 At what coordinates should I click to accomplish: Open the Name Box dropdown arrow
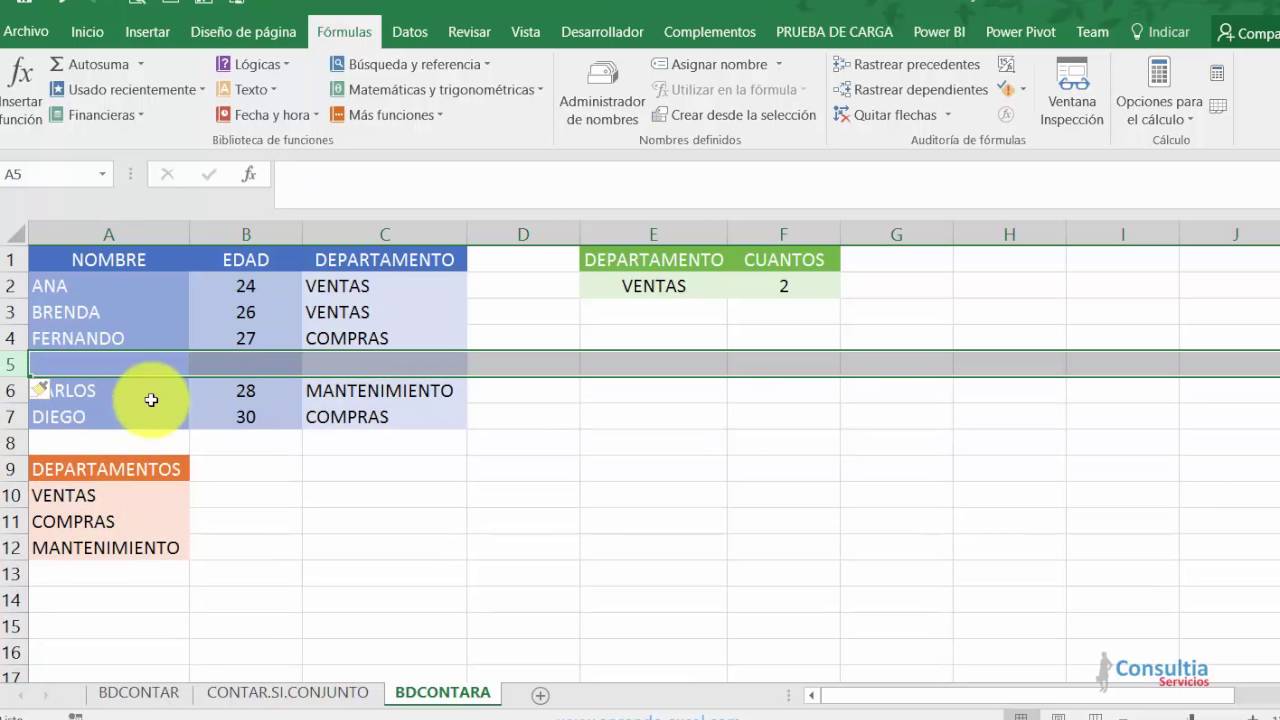pyautogui.click(x=102, y=174)
